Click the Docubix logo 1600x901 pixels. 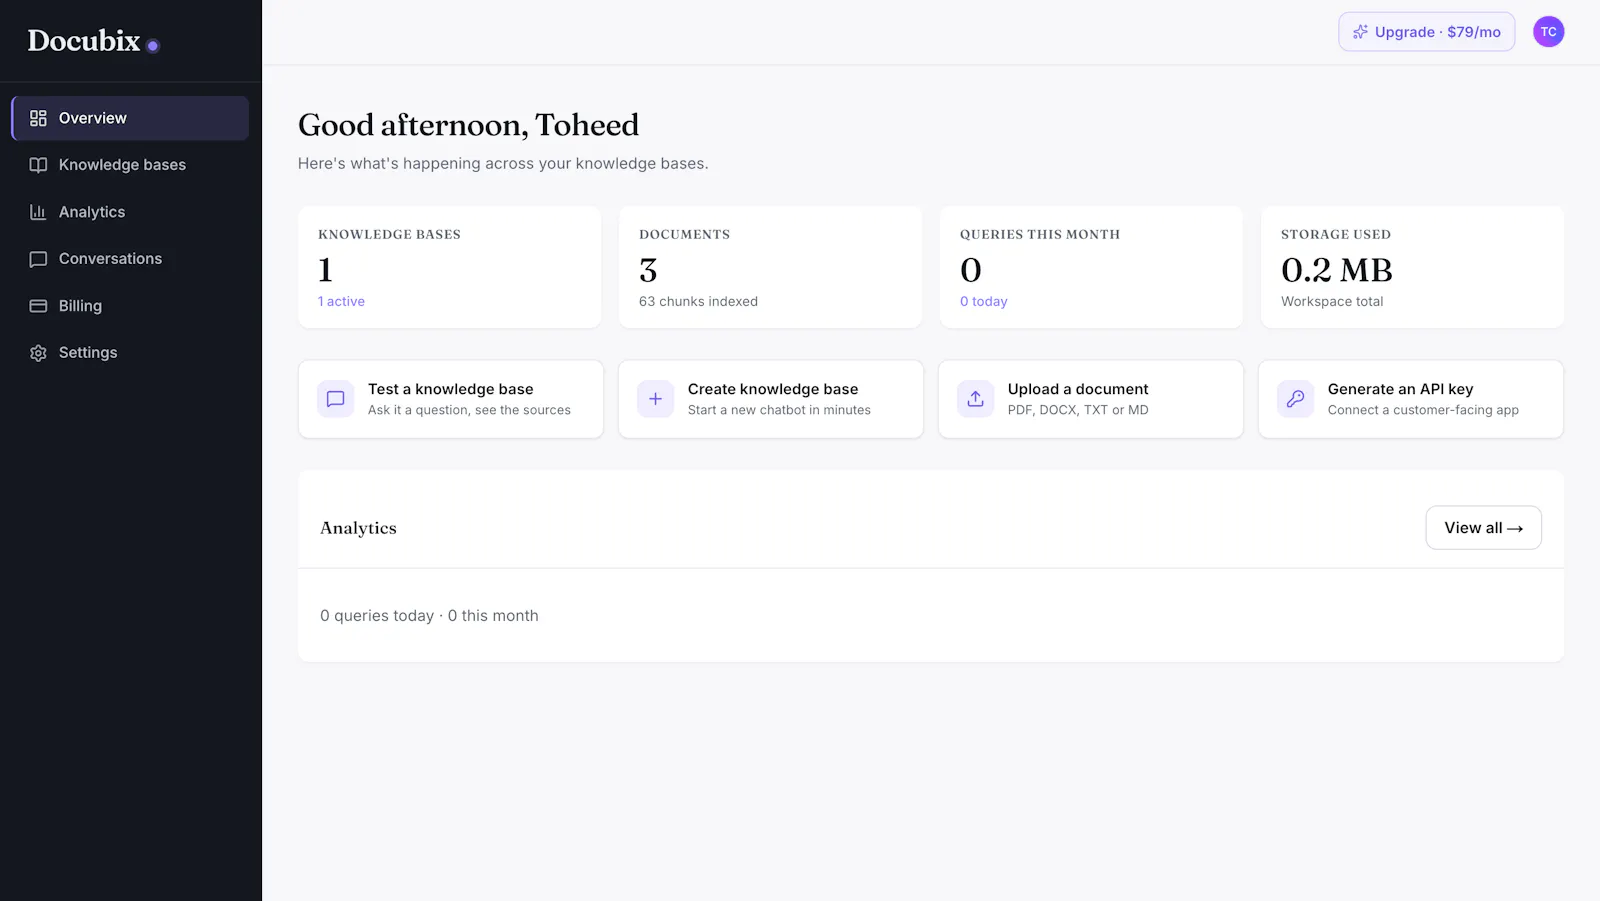[93, 41]
